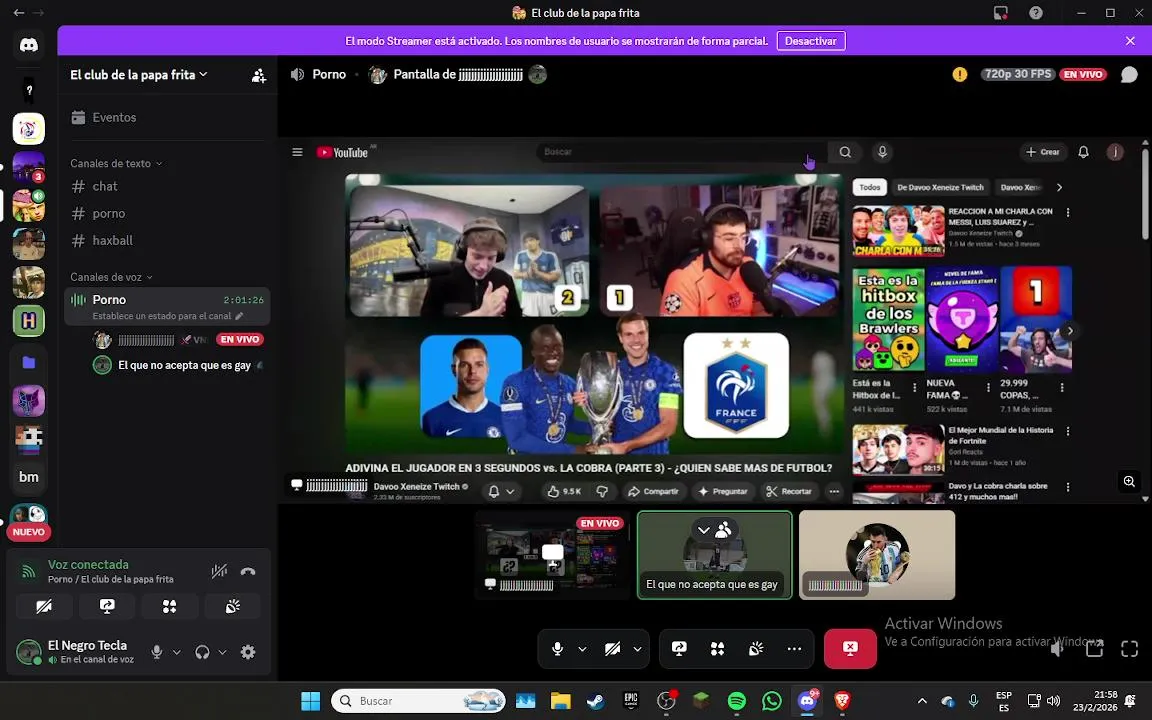Click the red disconnect call button
The width and height of the screenshot is (1152, 720).
pyautogui.click(x=850, y=649)
